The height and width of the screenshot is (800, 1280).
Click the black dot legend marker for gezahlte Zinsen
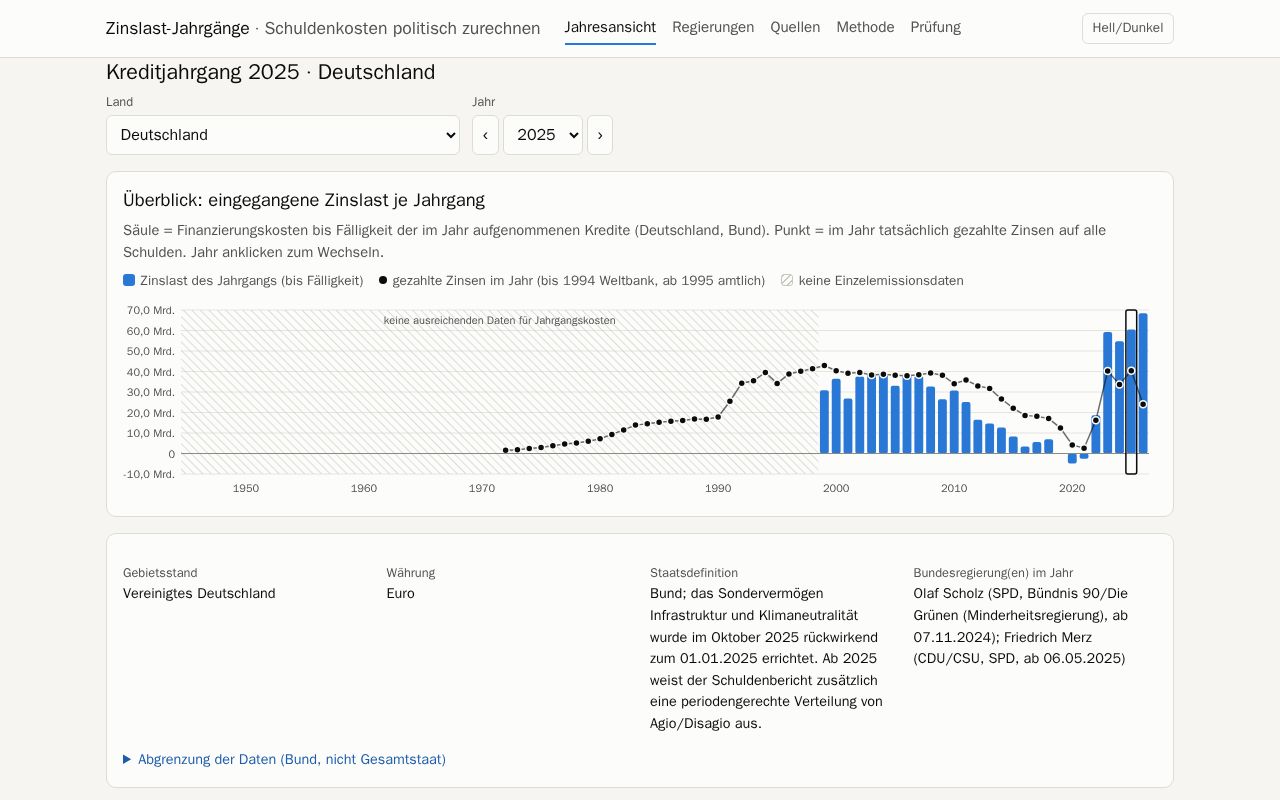(383, 280)
